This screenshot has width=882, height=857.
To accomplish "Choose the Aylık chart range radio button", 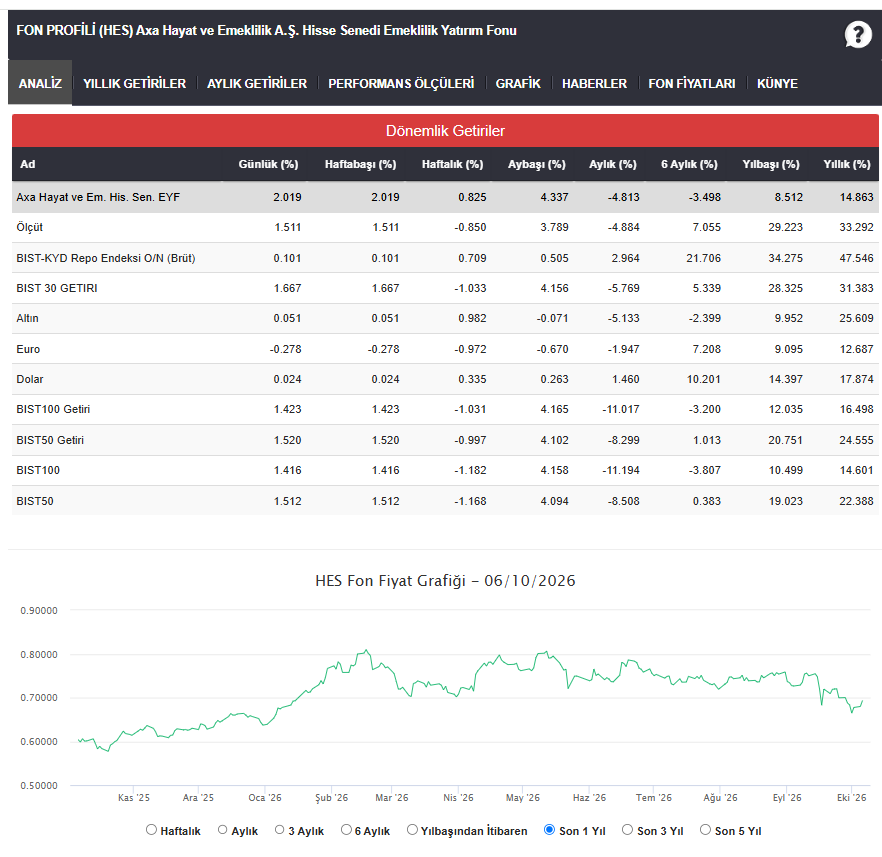I will (x=223, y=829).
